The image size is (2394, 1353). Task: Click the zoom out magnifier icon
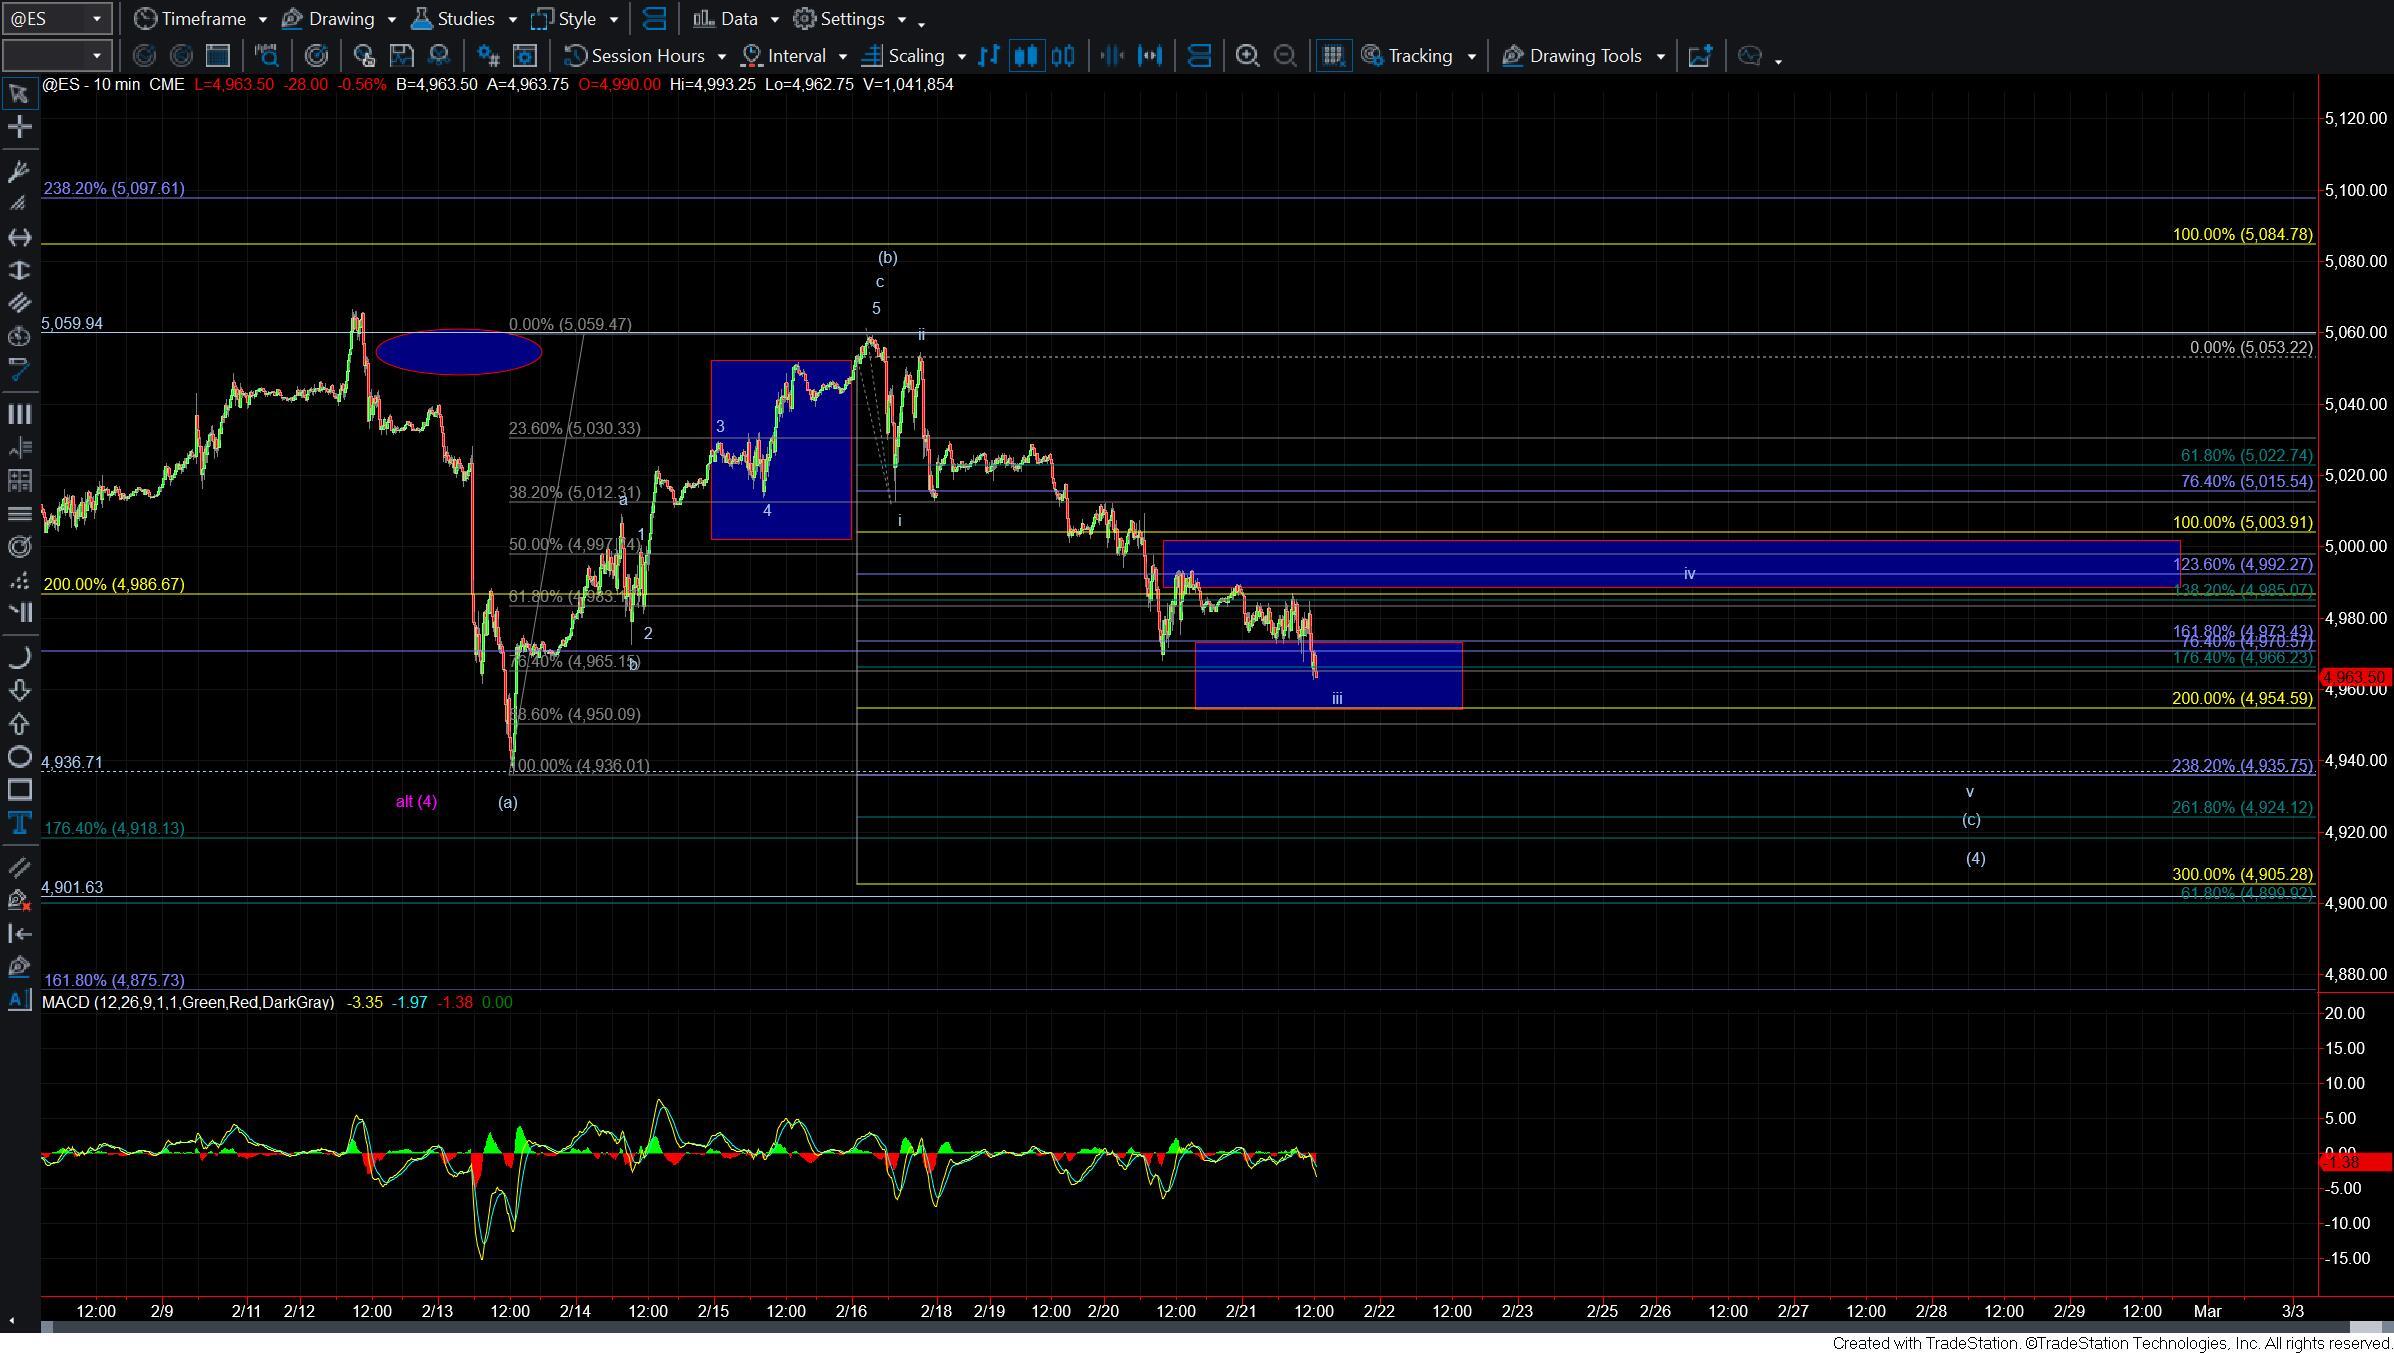pyautogui.click(x=1285, y=56)
